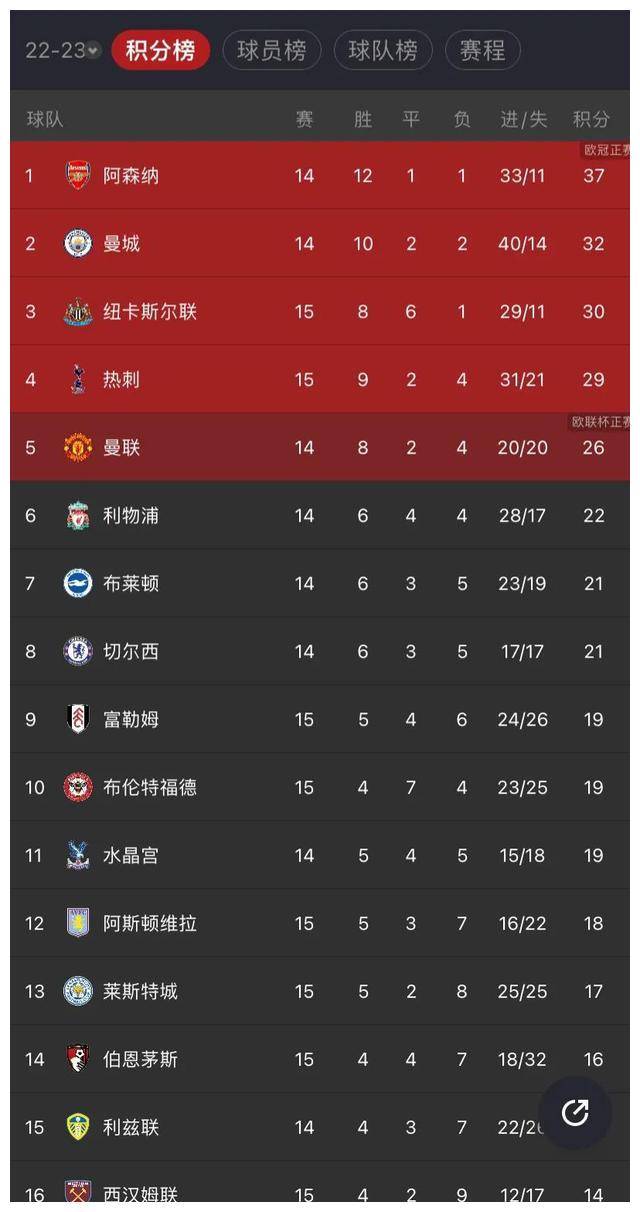Open the 22-23 season dropdown
Image resolution: width=640 pixels, height=1212 pixels.
62,50
